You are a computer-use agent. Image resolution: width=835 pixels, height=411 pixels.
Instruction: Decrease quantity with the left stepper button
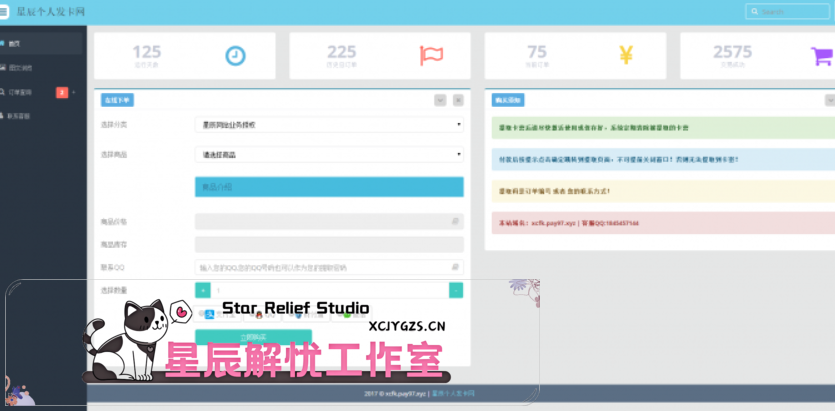(x=203, y=290)
